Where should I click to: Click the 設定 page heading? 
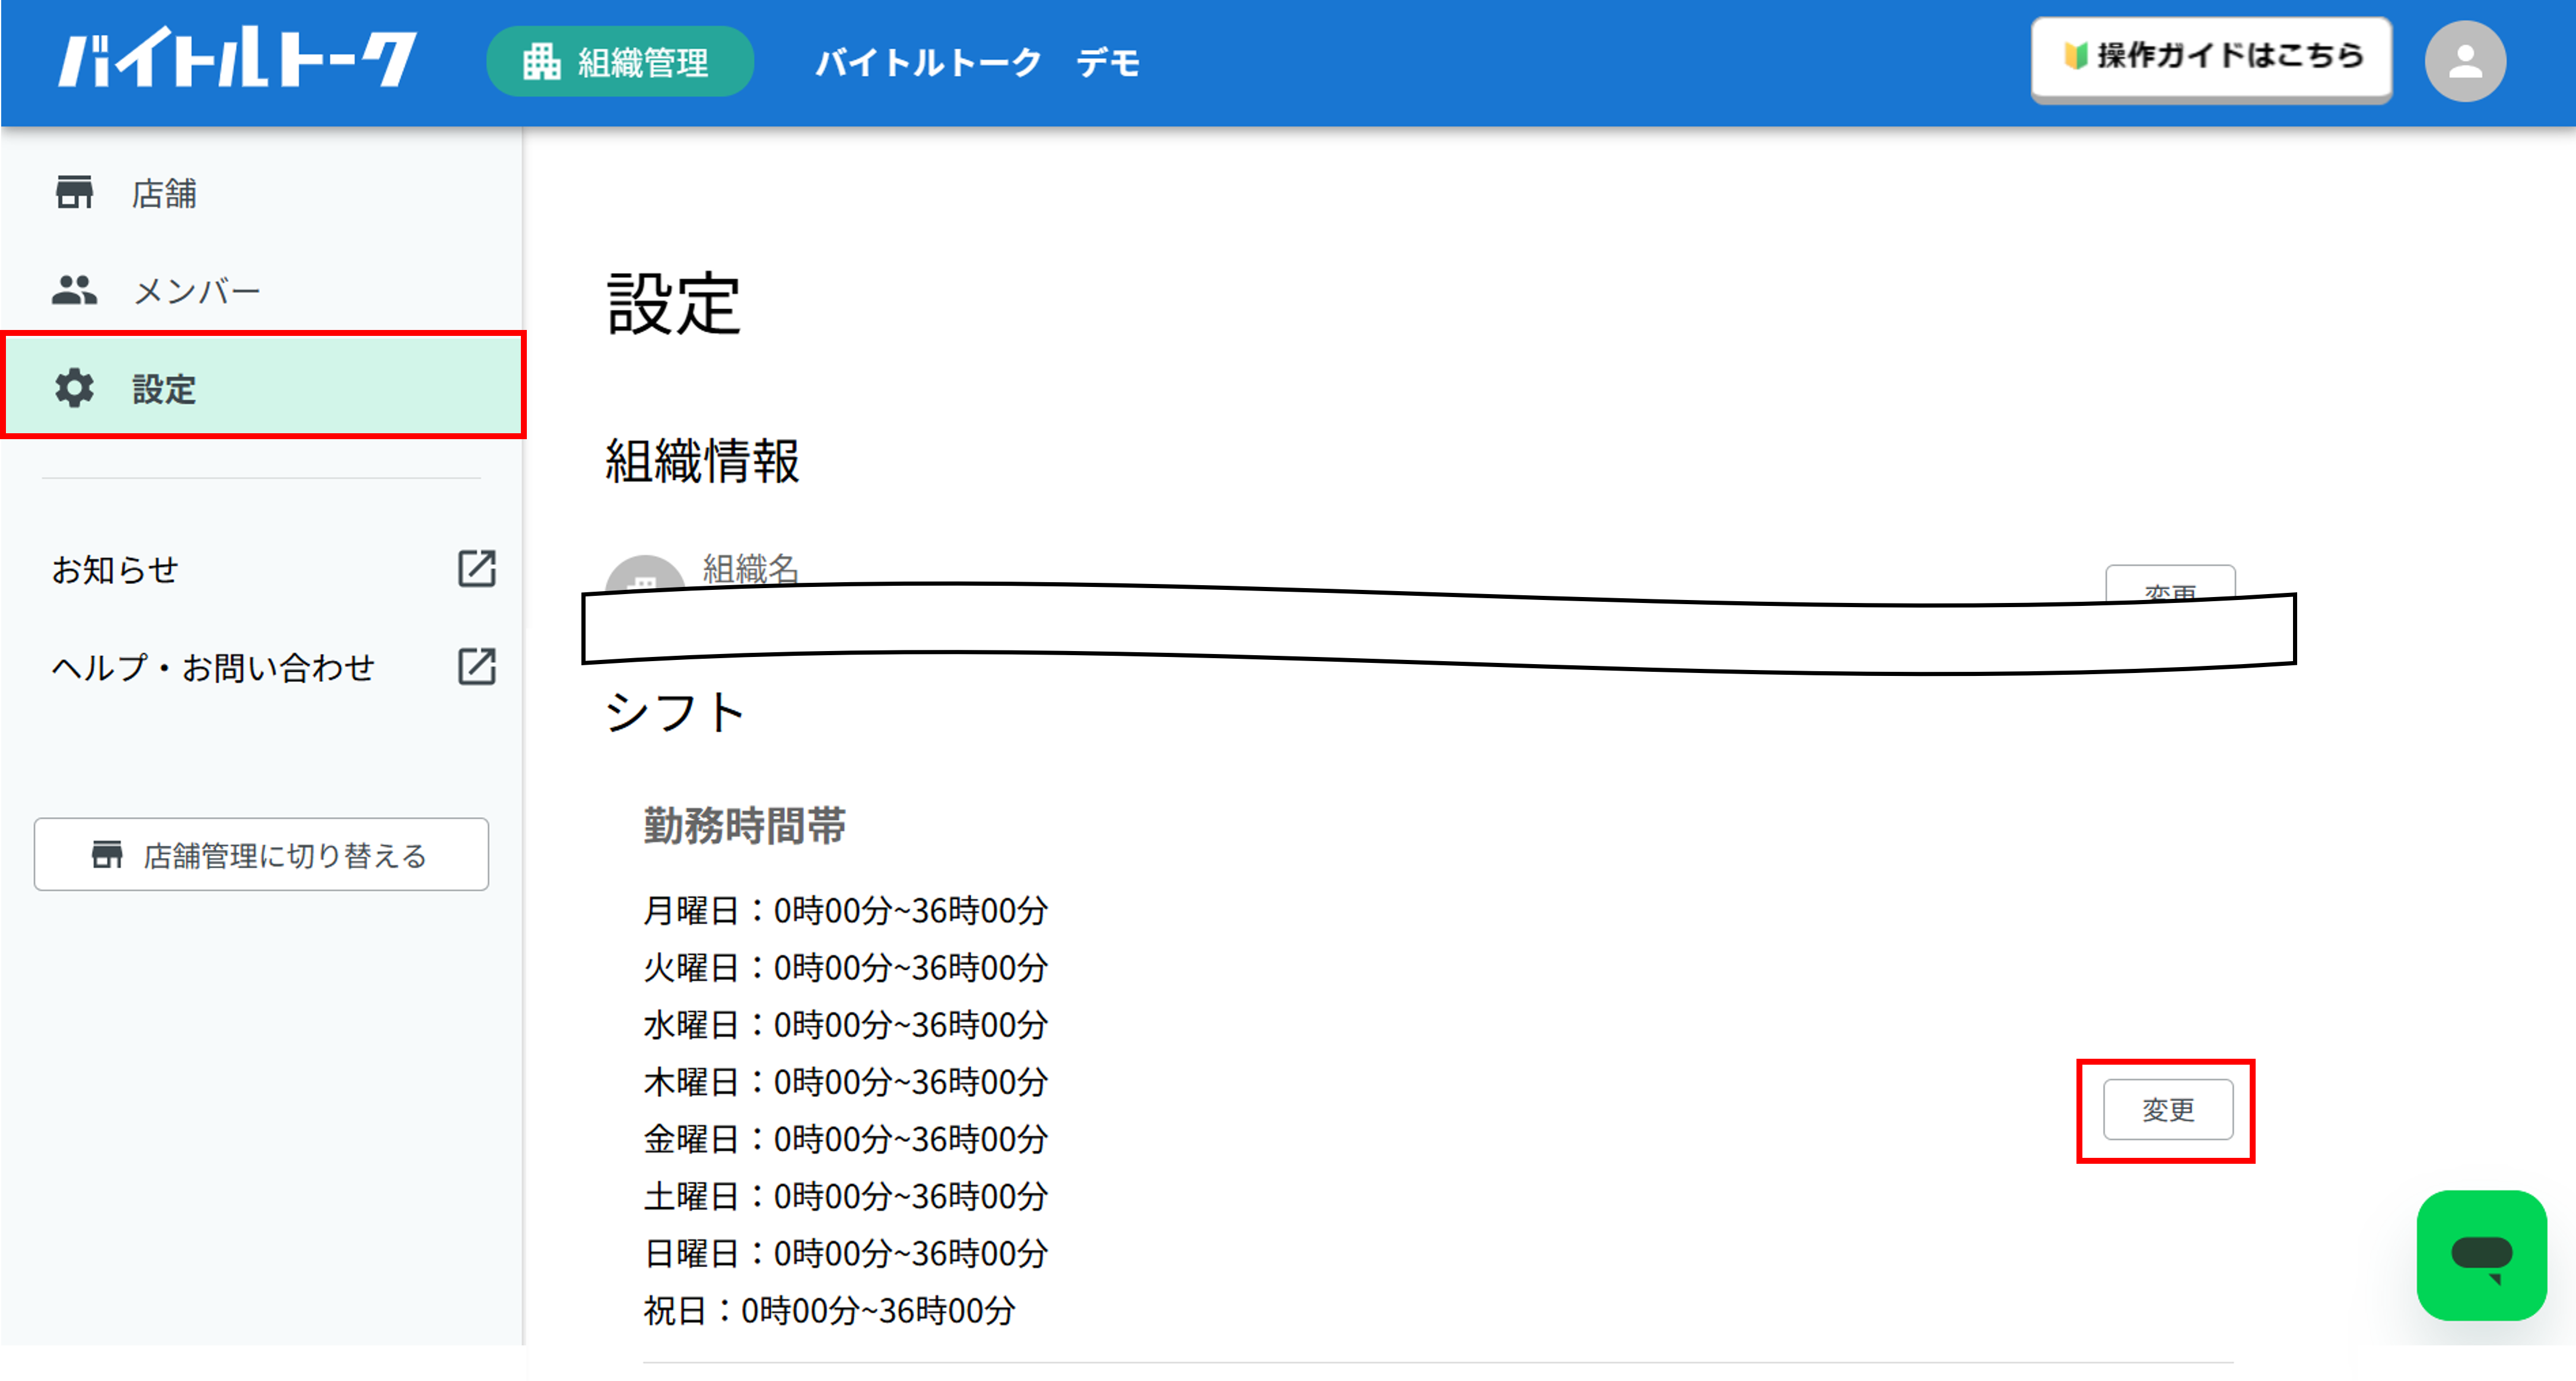(674, 303)
